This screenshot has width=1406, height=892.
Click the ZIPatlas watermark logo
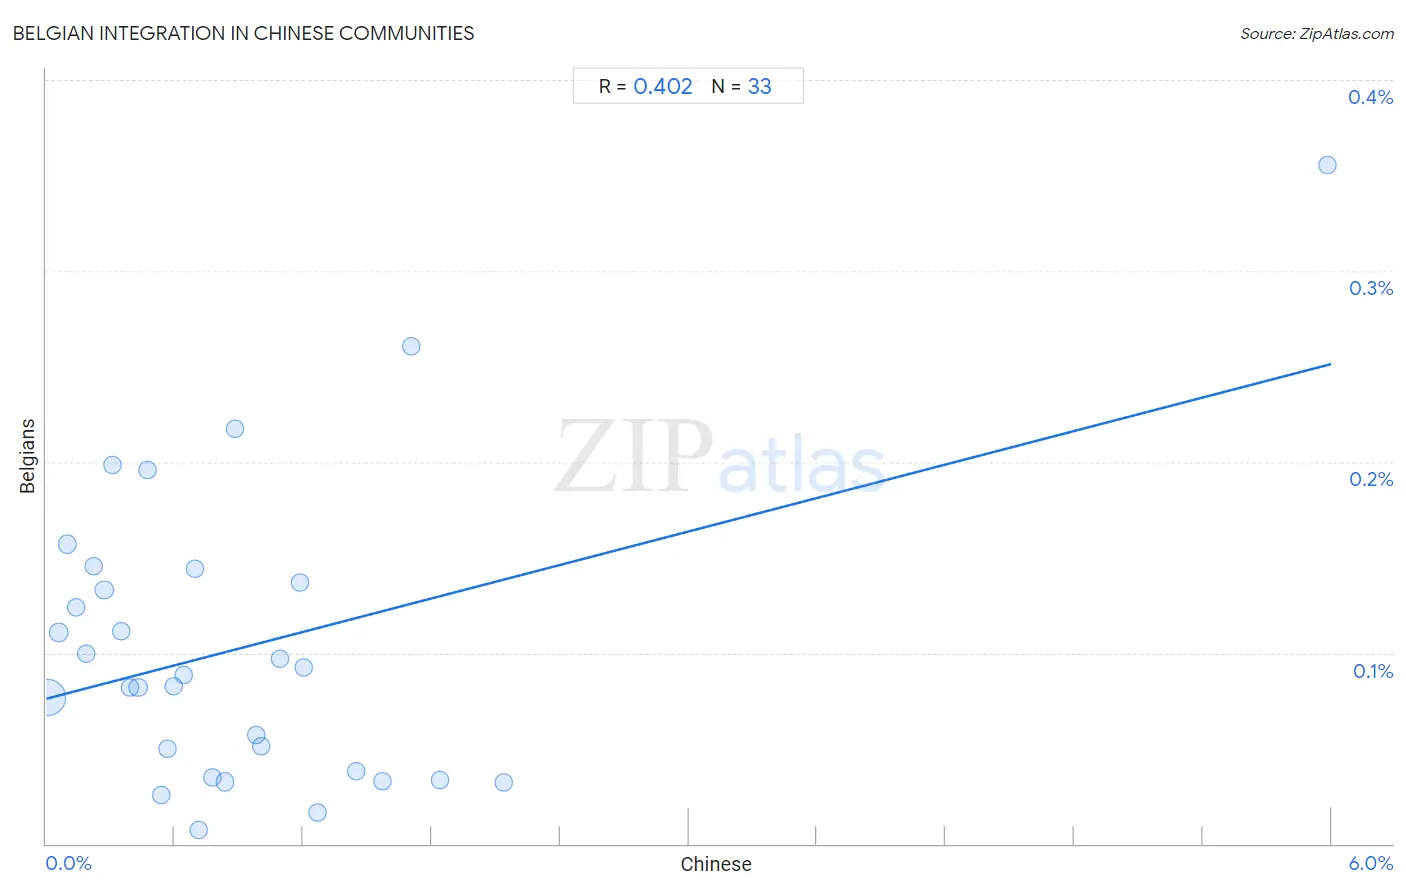tap(720, 458)
